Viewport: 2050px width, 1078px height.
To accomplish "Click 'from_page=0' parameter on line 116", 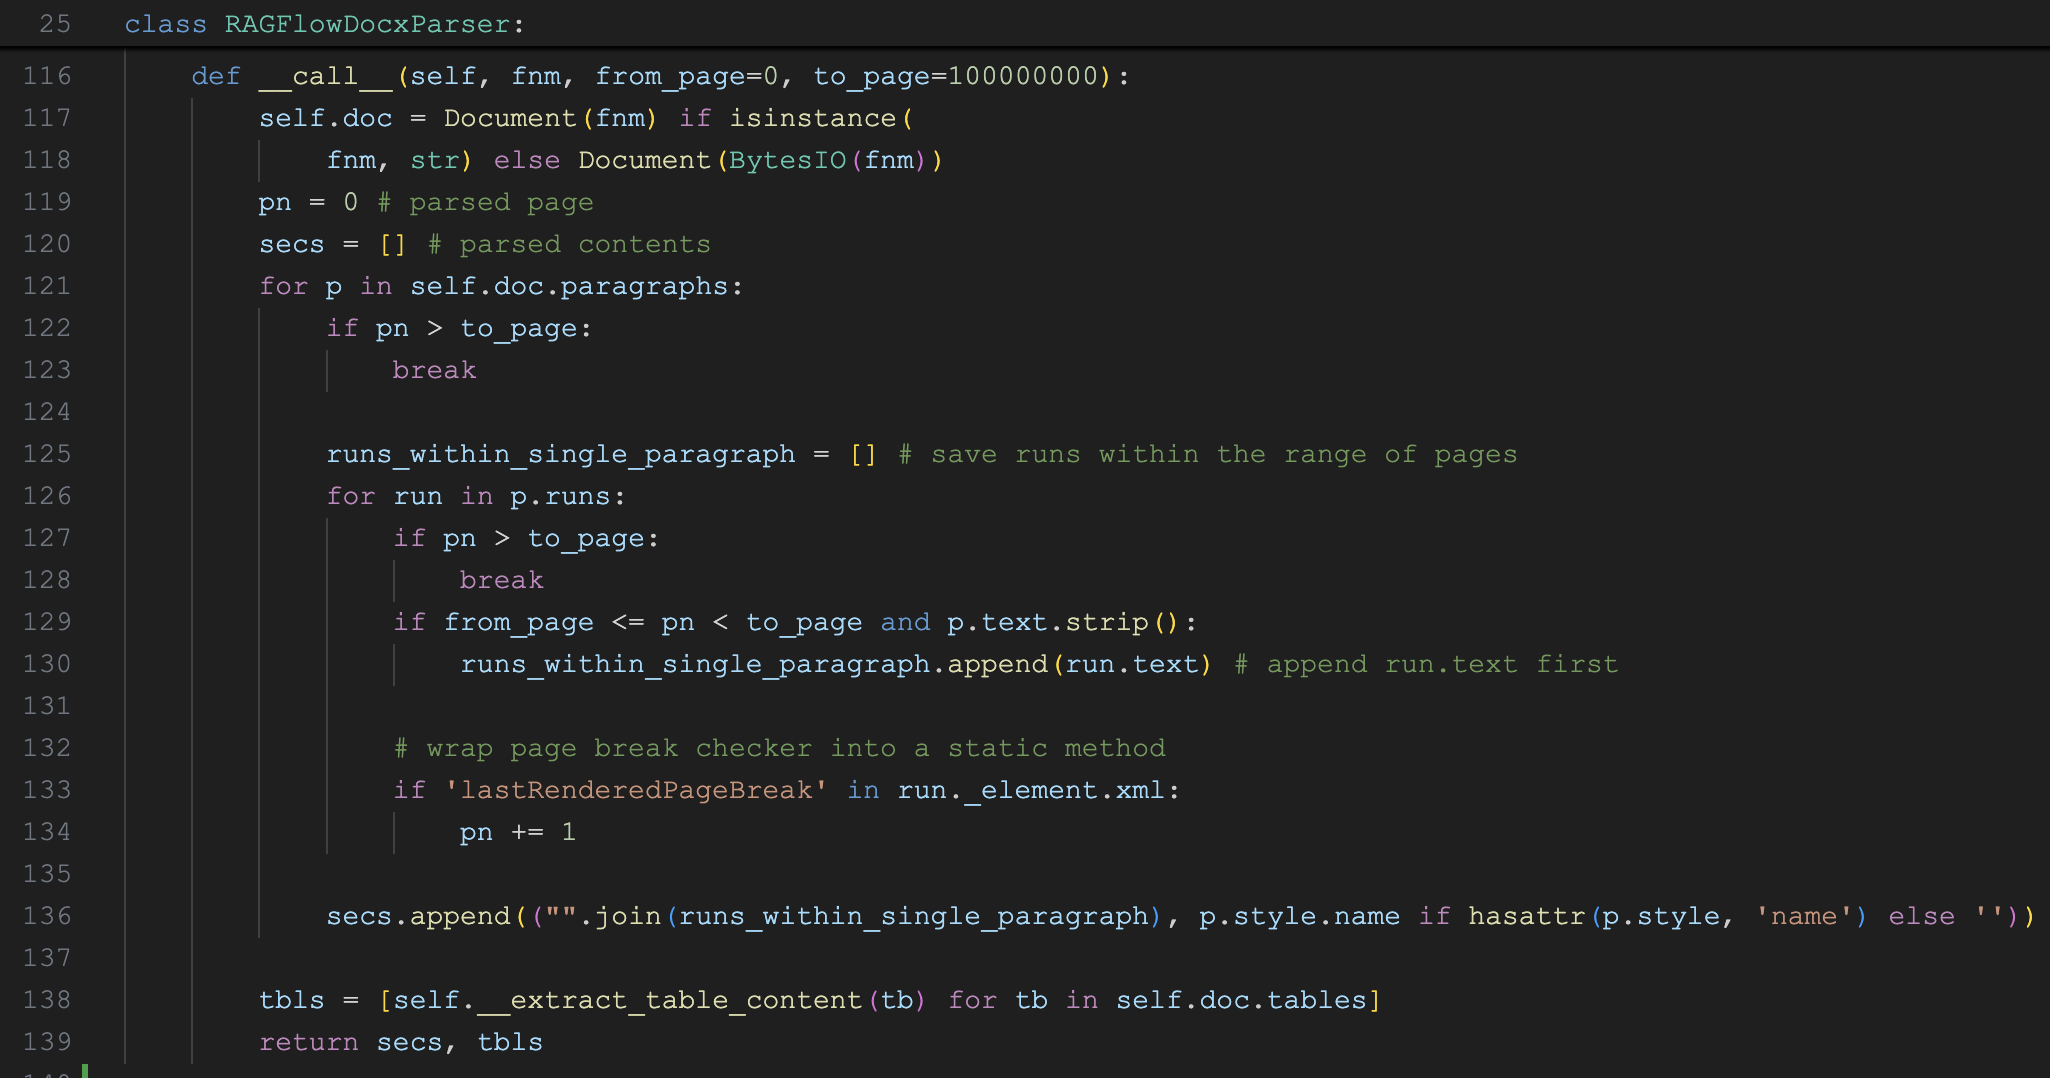I will point(687,76).
